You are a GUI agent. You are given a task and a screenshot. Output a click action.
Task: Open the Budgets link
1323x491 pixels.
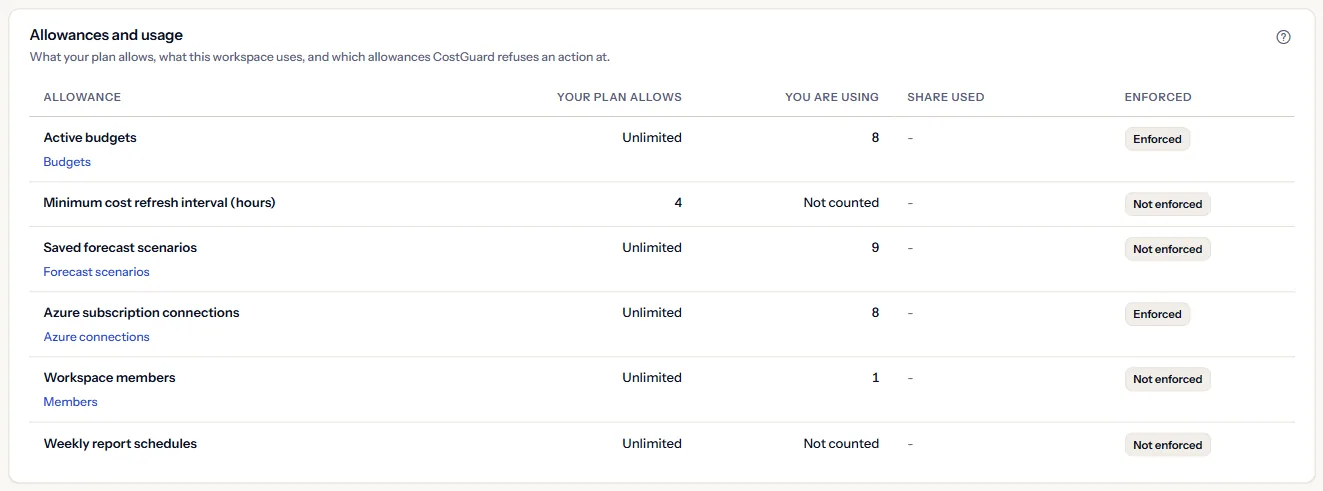point(67,162)
